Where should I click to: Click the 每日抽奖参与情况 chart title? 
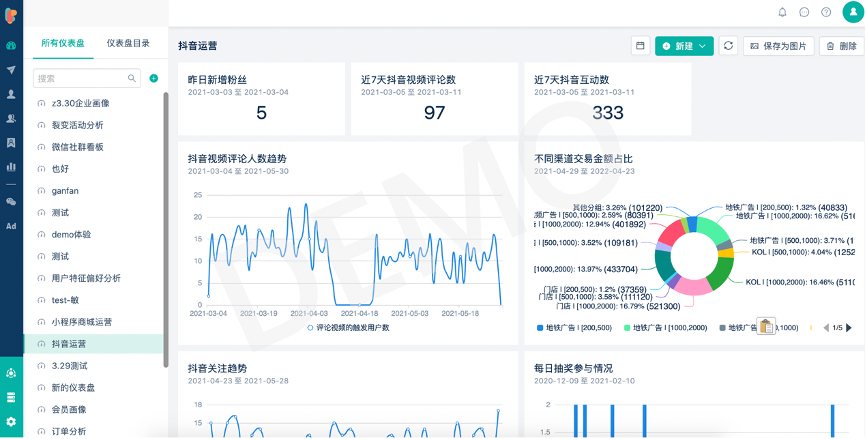(573, 368)
